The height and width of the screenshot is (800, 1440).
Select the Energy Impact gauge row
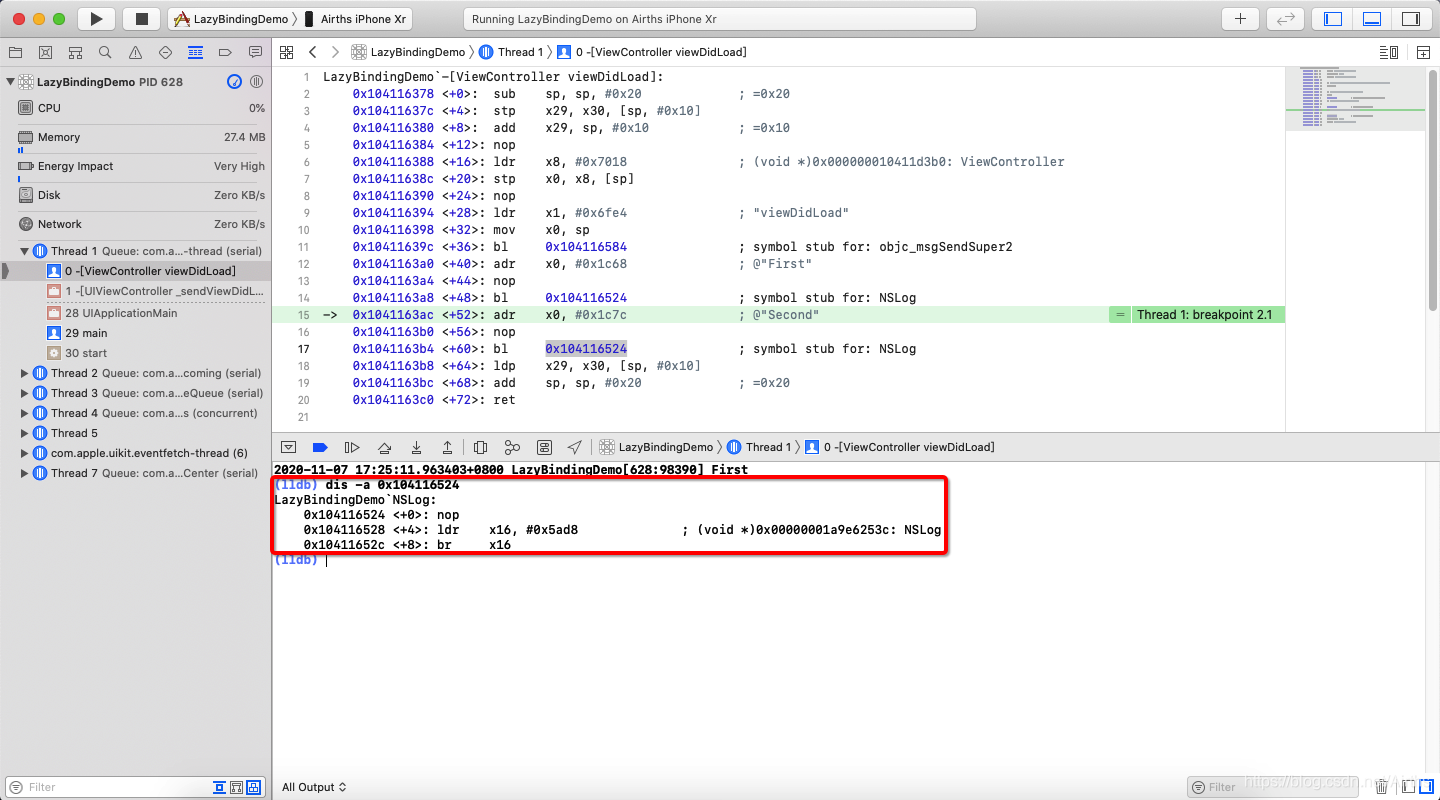tap(136, 166)
